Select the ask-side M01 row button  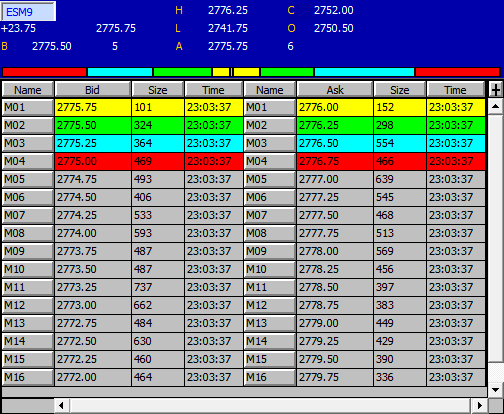pos(270,107)
